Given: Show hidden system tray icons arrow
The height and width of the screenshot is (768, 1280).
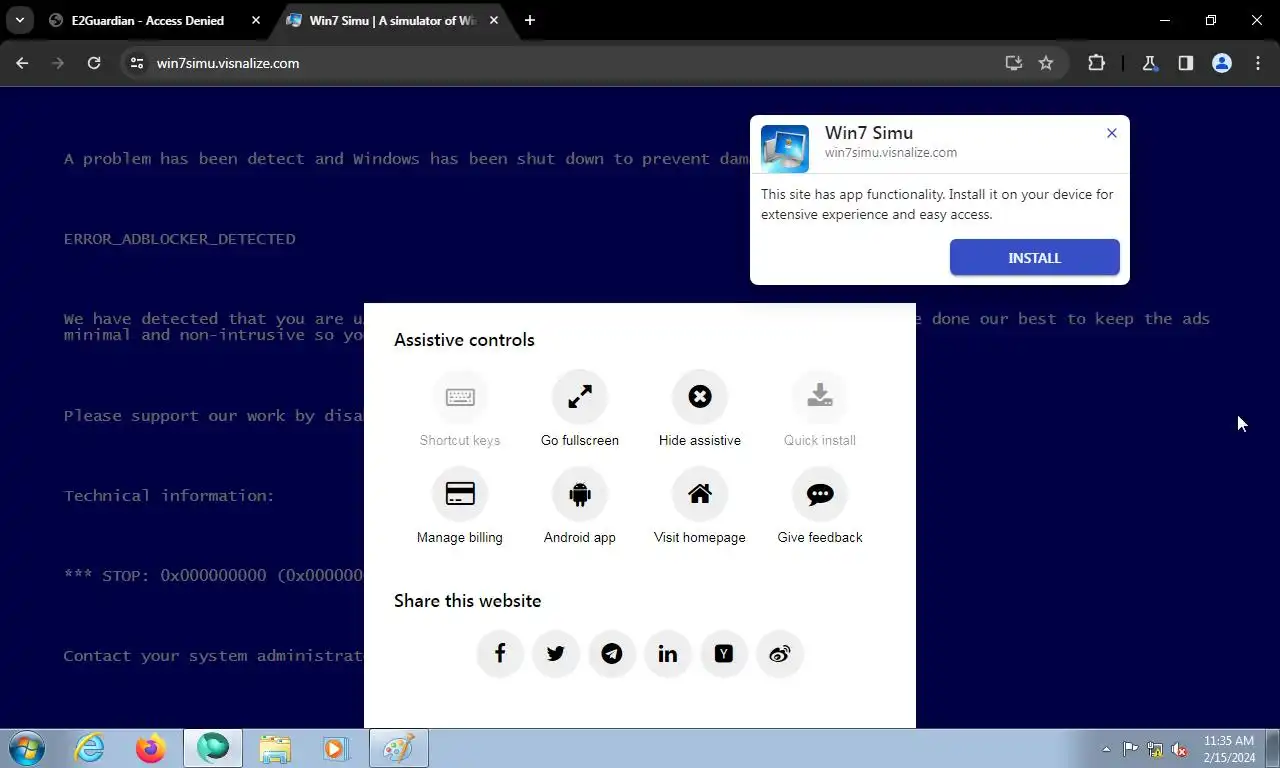Looking at the screenshot, I should (x=1106, y=749).
